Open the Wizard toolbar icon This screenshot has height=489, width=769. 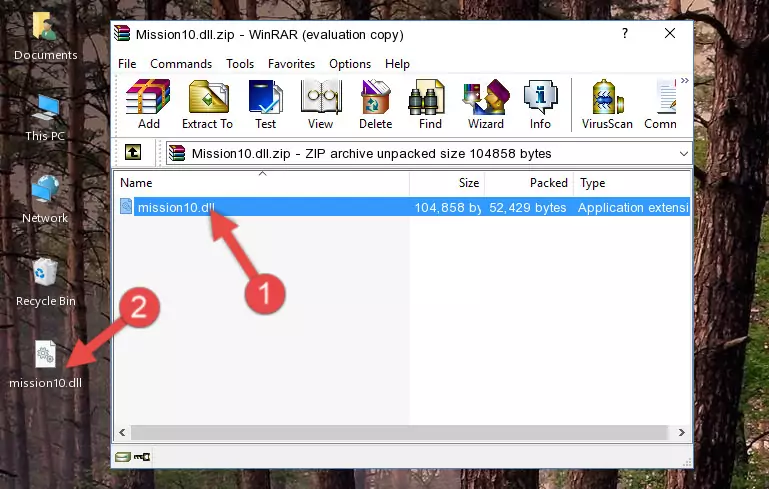[486, 104]
